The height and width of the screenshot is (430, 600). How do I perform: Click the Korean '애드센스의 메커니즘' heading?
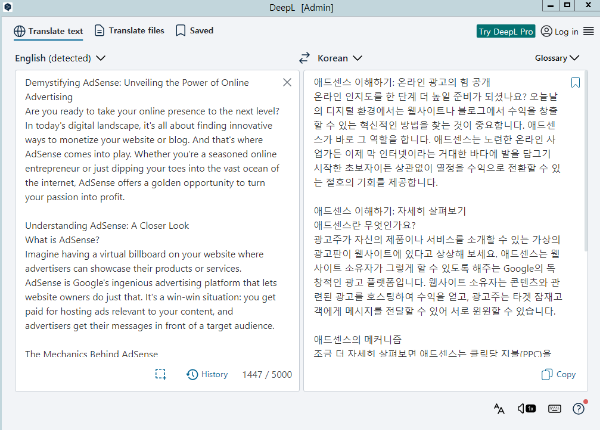(x=357, y=339)
